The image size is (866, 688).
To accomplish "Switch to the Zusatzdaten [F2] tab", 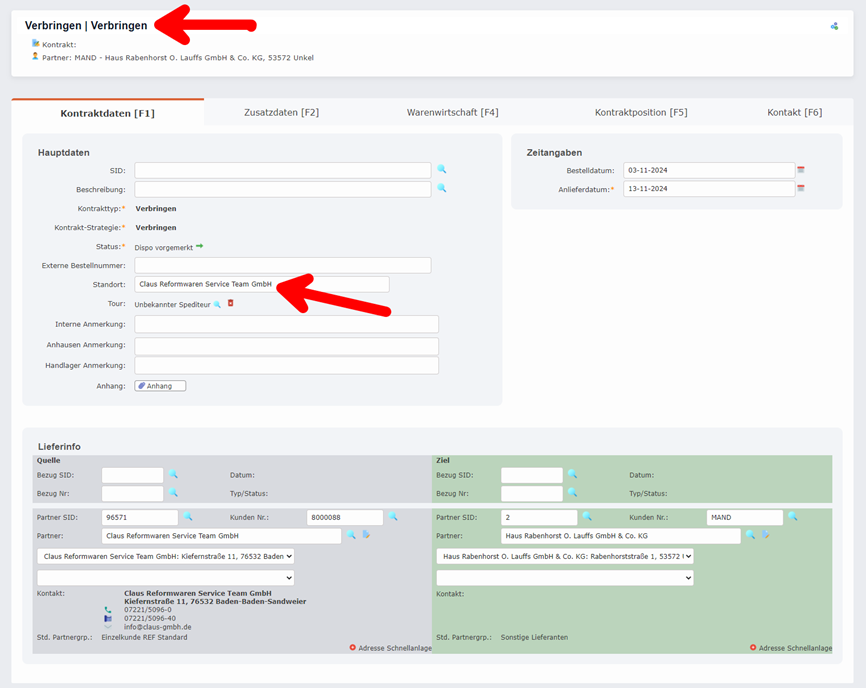I will 281,112.
